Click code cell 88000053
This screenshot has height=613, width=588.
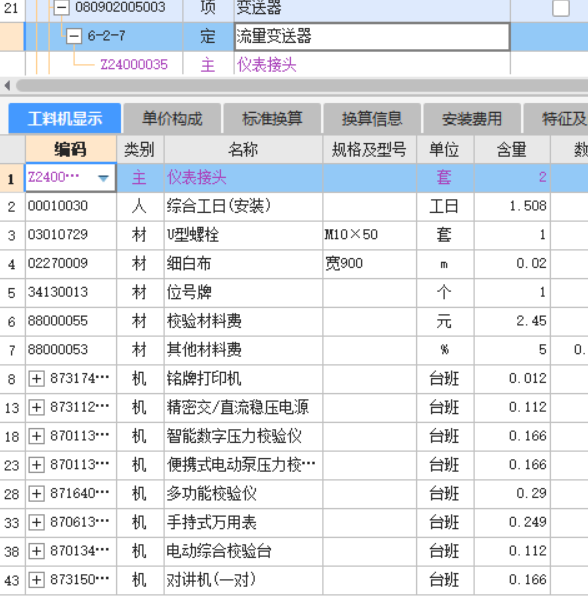click(71, 350)
